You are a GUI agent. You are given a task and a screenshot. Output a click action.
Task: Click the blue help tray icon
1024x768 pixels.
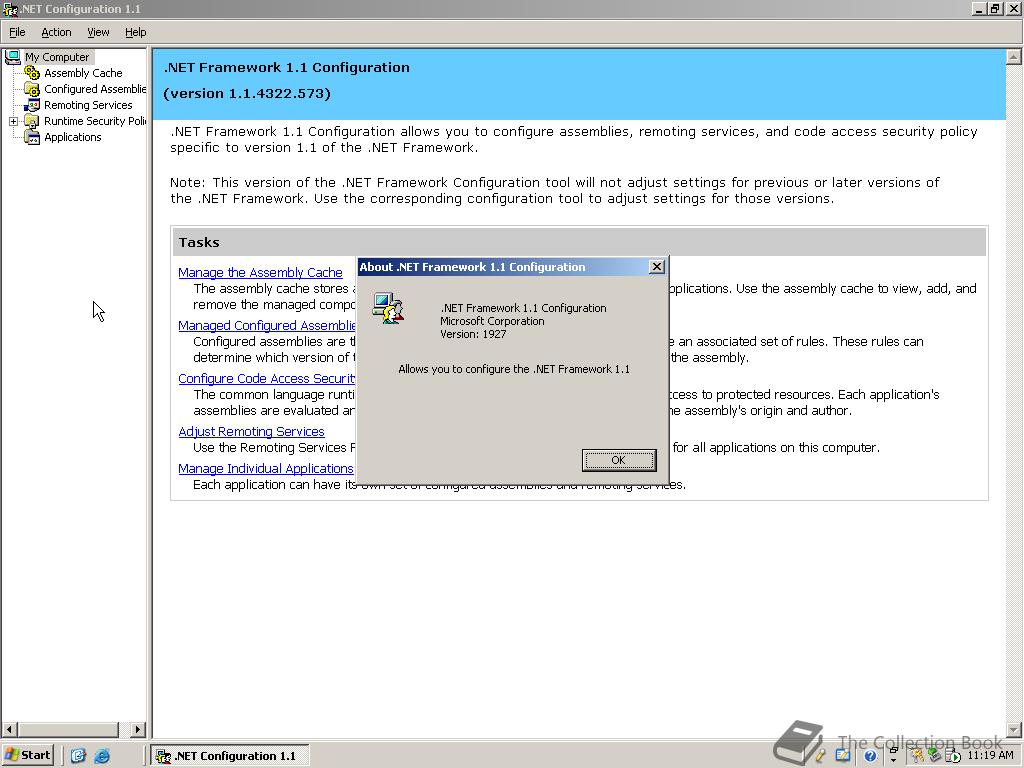pyautogui.click(x=870, y=756)
